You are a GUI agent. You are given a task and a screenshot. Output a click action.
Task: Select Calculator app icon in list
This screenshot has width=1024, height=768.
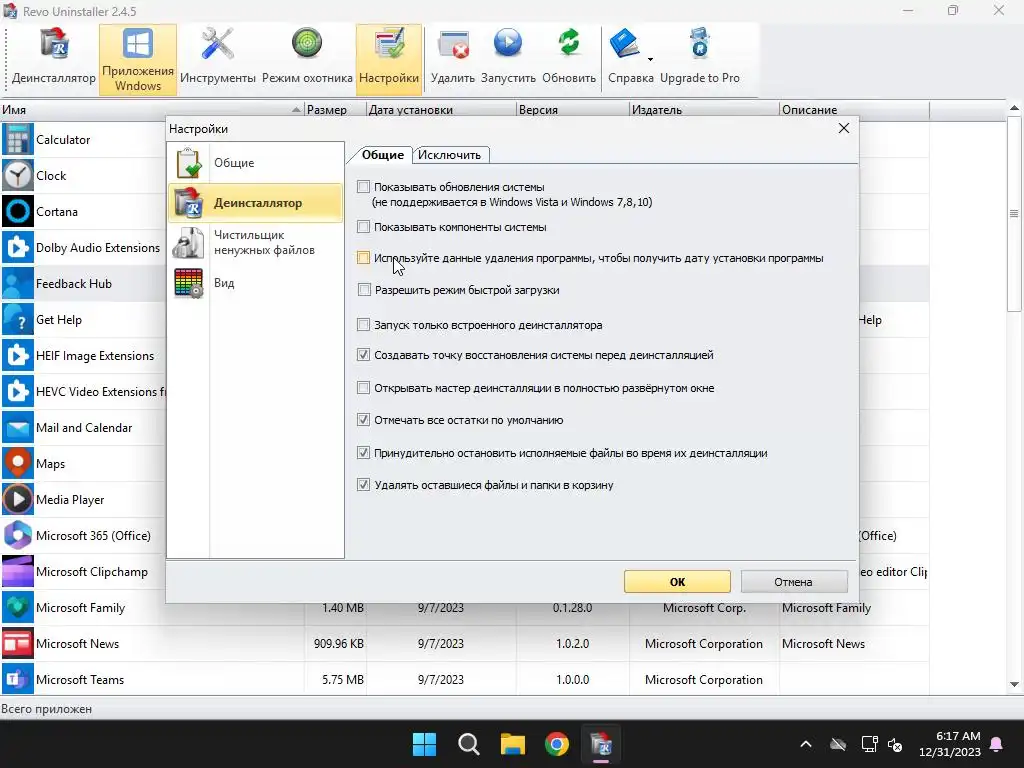(18, 140)
